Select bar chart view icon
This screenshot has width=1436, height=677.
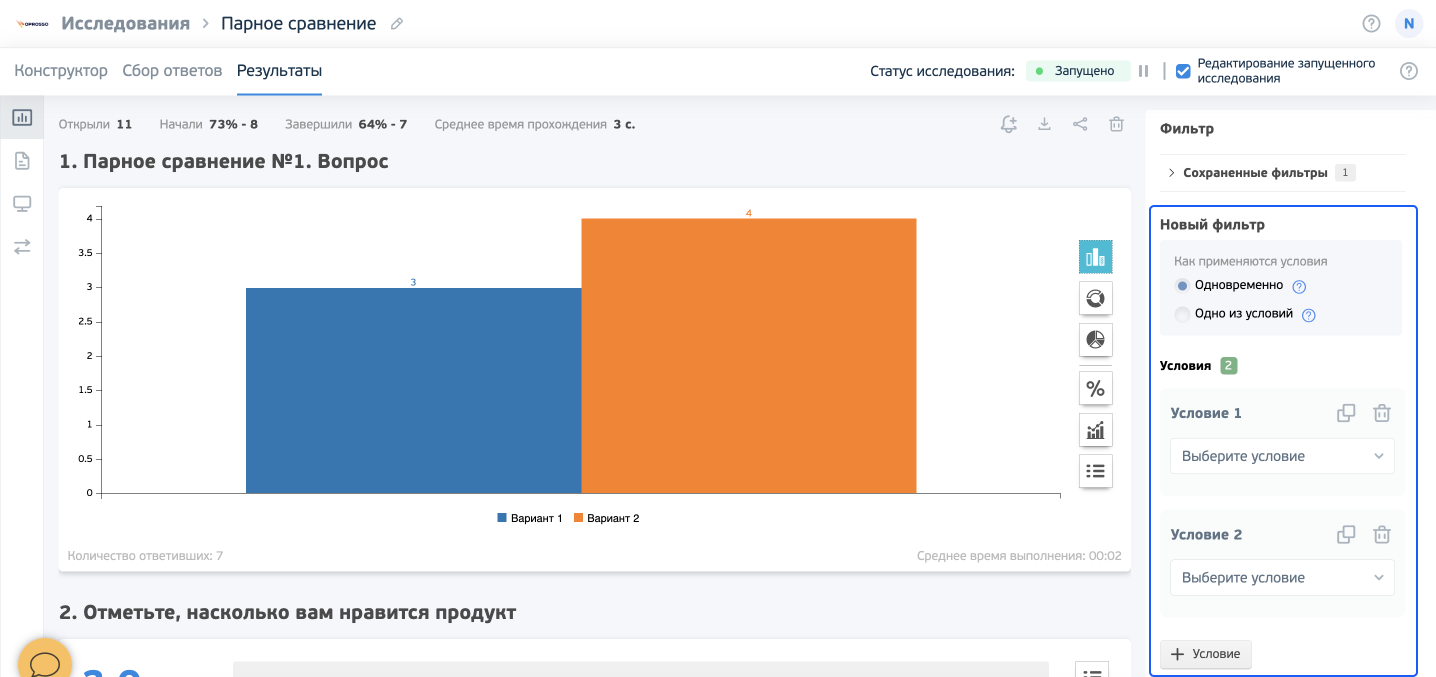point(1096,257)
